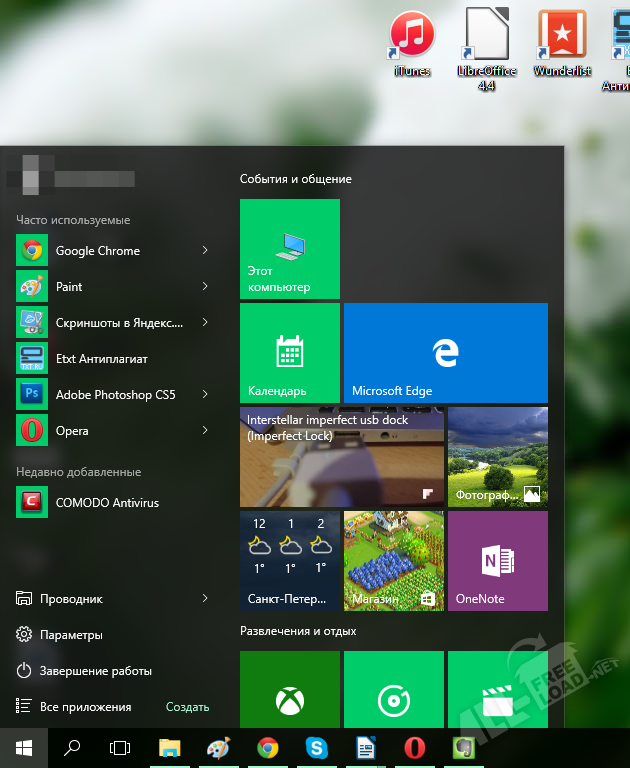
Task: Open Task View on the taskbar
Action: pyautogui.click(x=120, y=747)
